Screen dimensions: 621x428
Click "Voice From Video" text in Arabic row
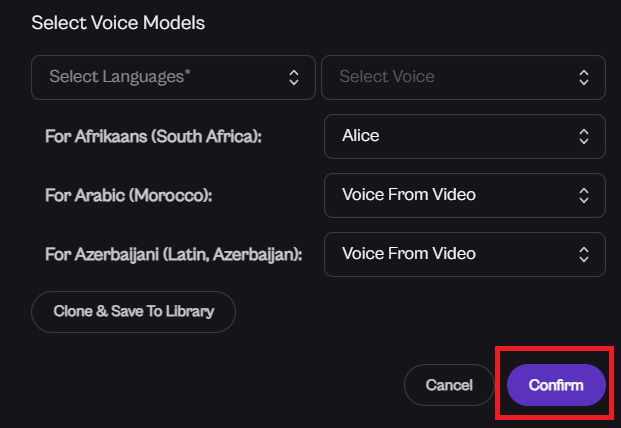tap(408, 195)
